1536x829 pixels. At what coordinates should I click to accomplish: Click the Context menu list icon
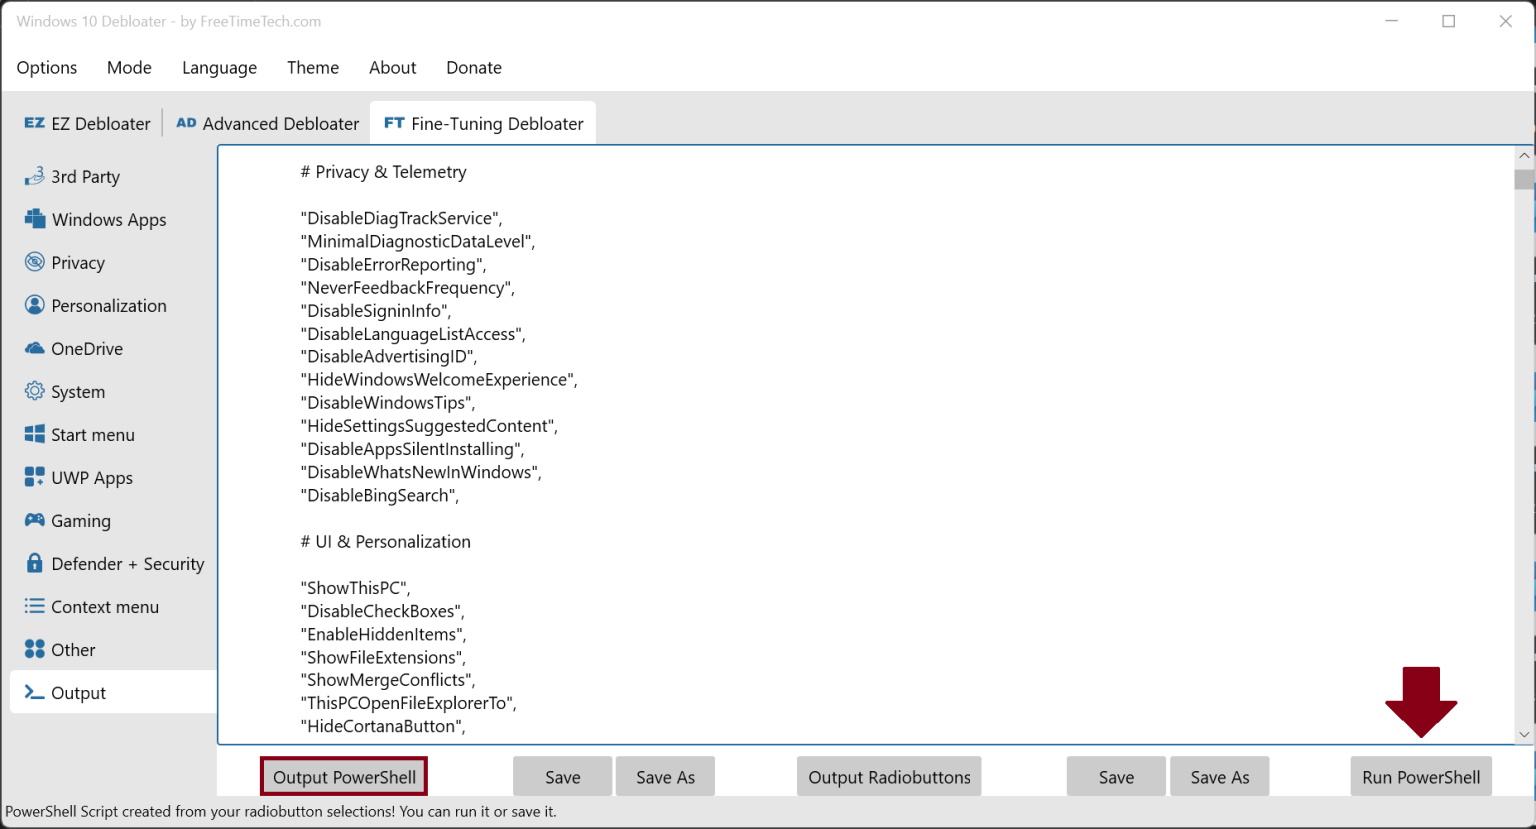point(35,606)
